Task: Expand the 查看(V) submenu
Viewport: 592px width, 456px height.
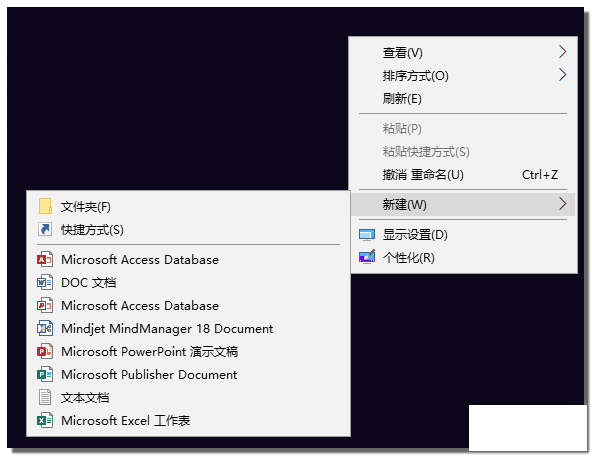Action: [x=464, y=52]
